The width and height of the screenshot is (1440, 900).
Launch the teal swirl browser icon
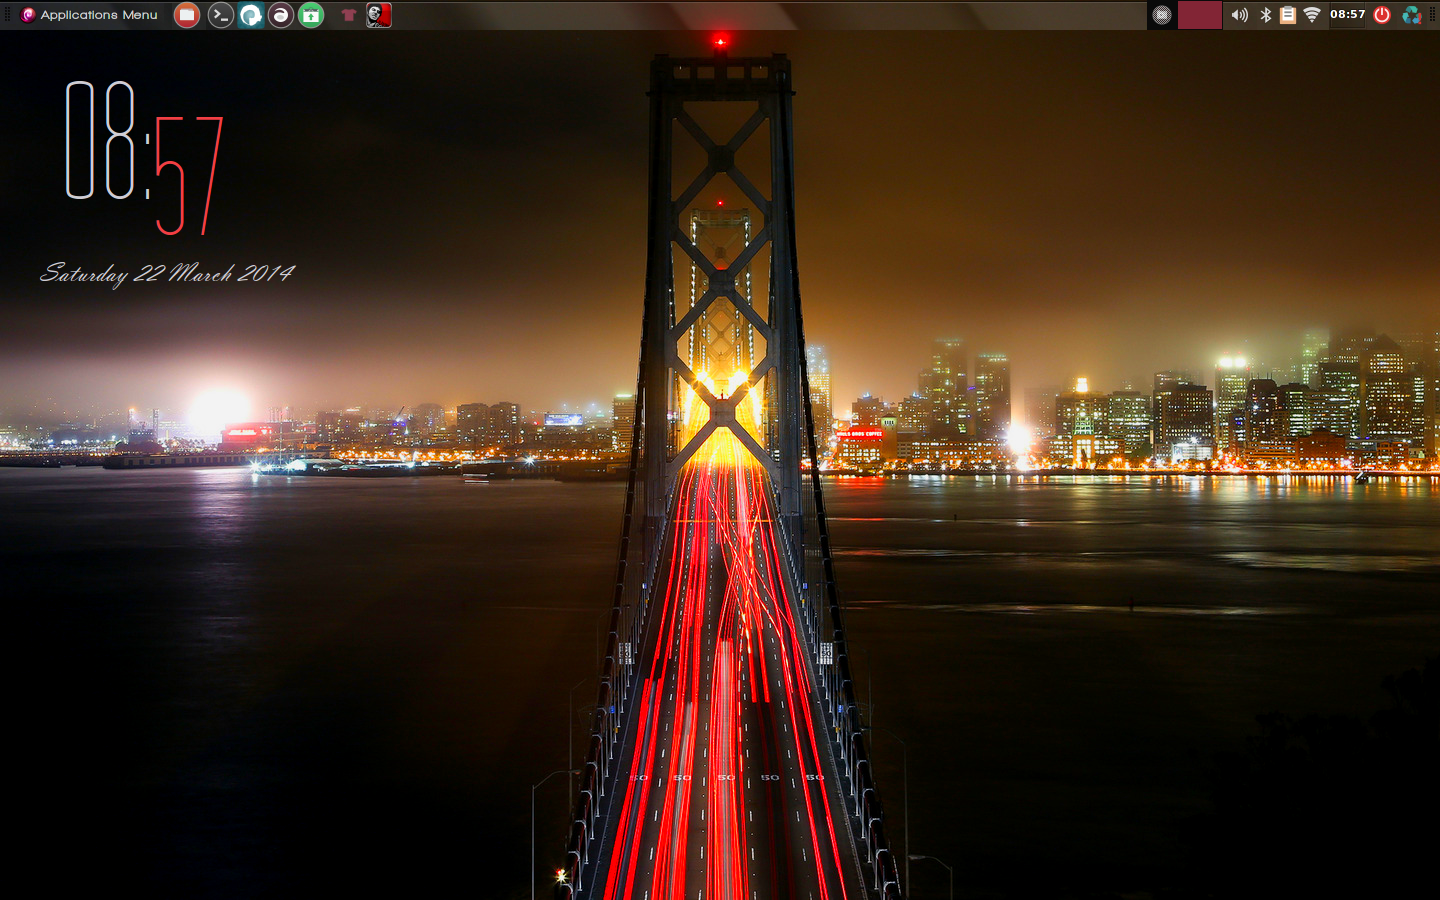(251, 15)
